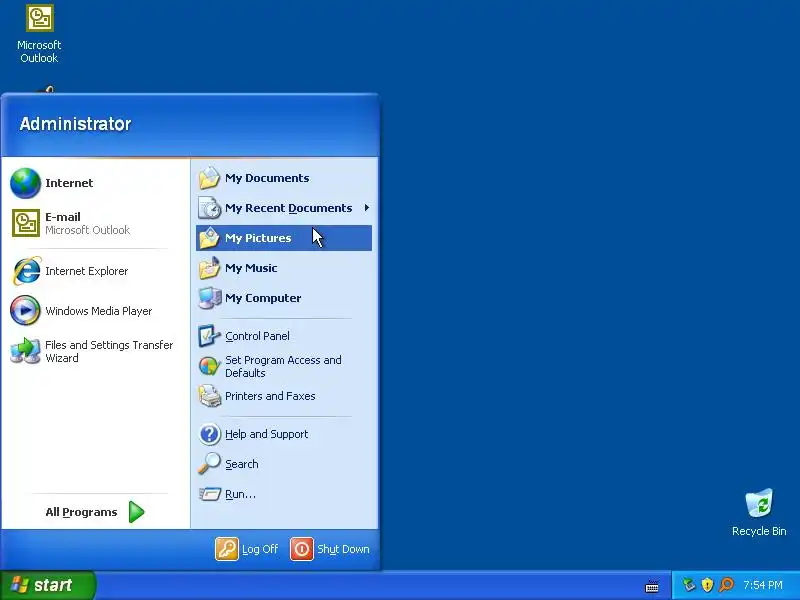Click the Log Off key icon
This screenshot has width=800, height=600.
(227, 549)
